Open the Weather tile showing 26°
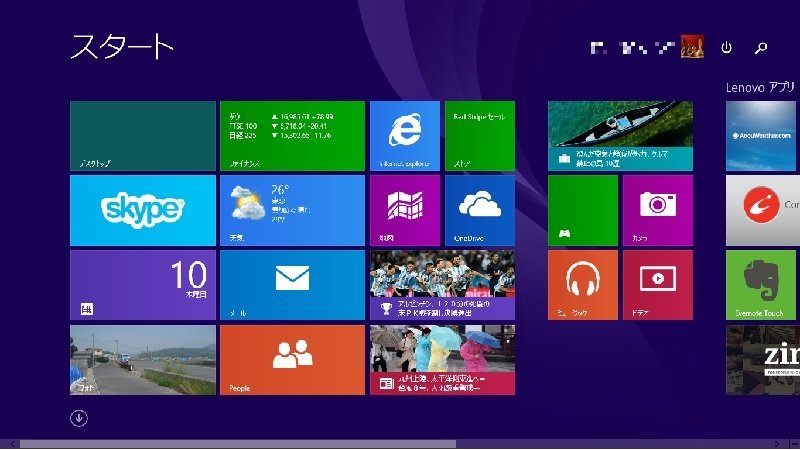The width and height of the screenshot is (800, 450). (x=292, y=210)
